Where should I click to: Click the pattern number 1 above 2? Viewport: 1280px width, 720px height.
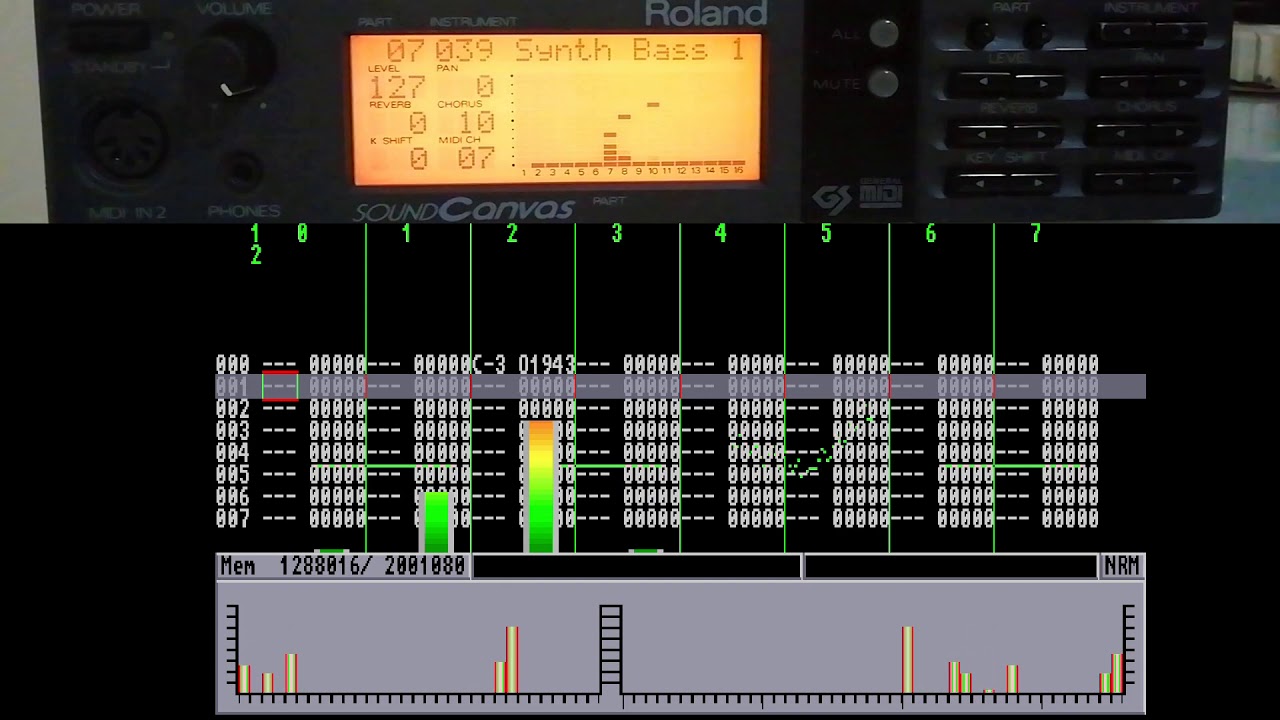tap(255, 233)
